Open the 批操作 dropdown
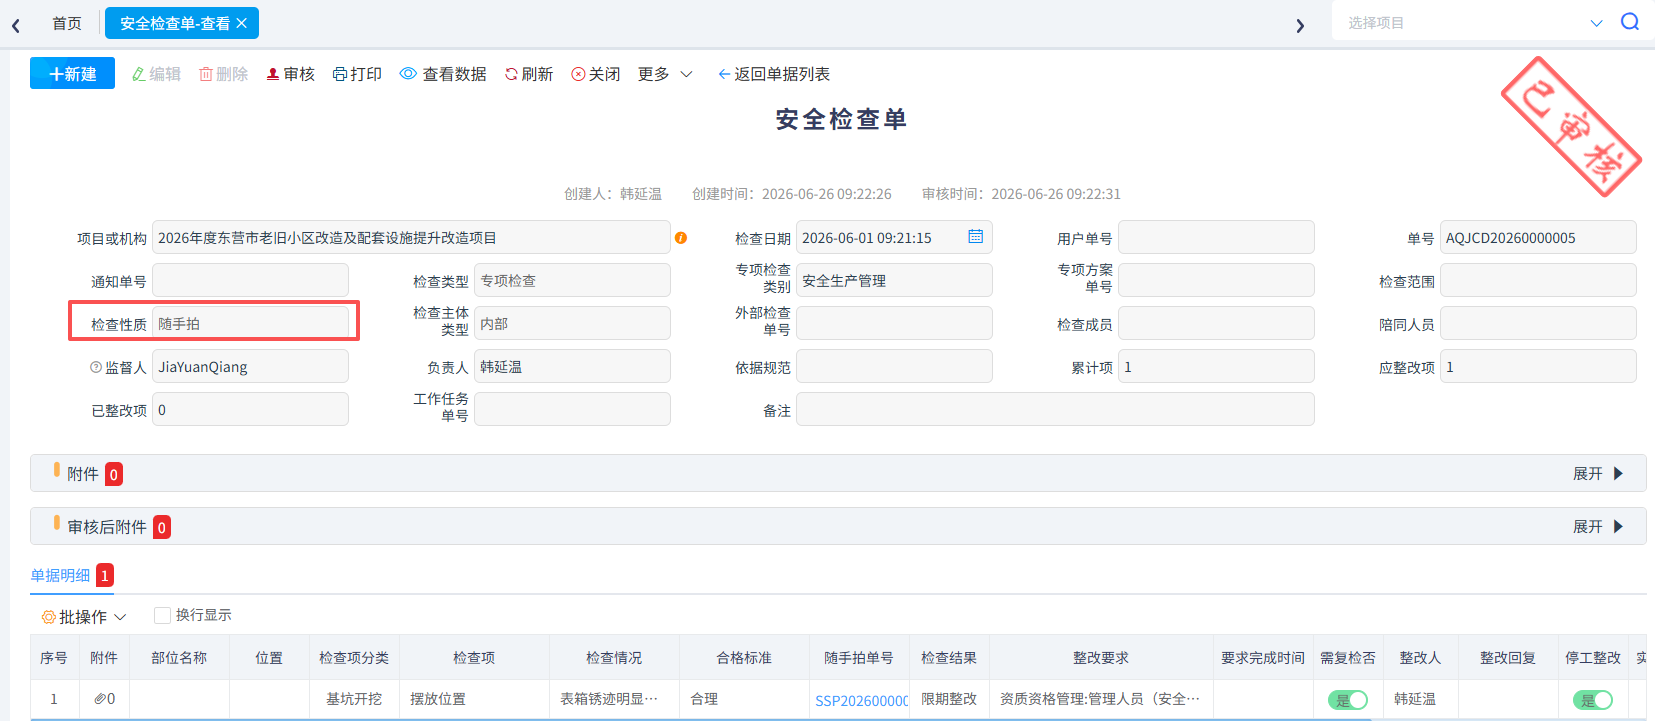The image size is (1655, 721). click(x=84, y=617)
